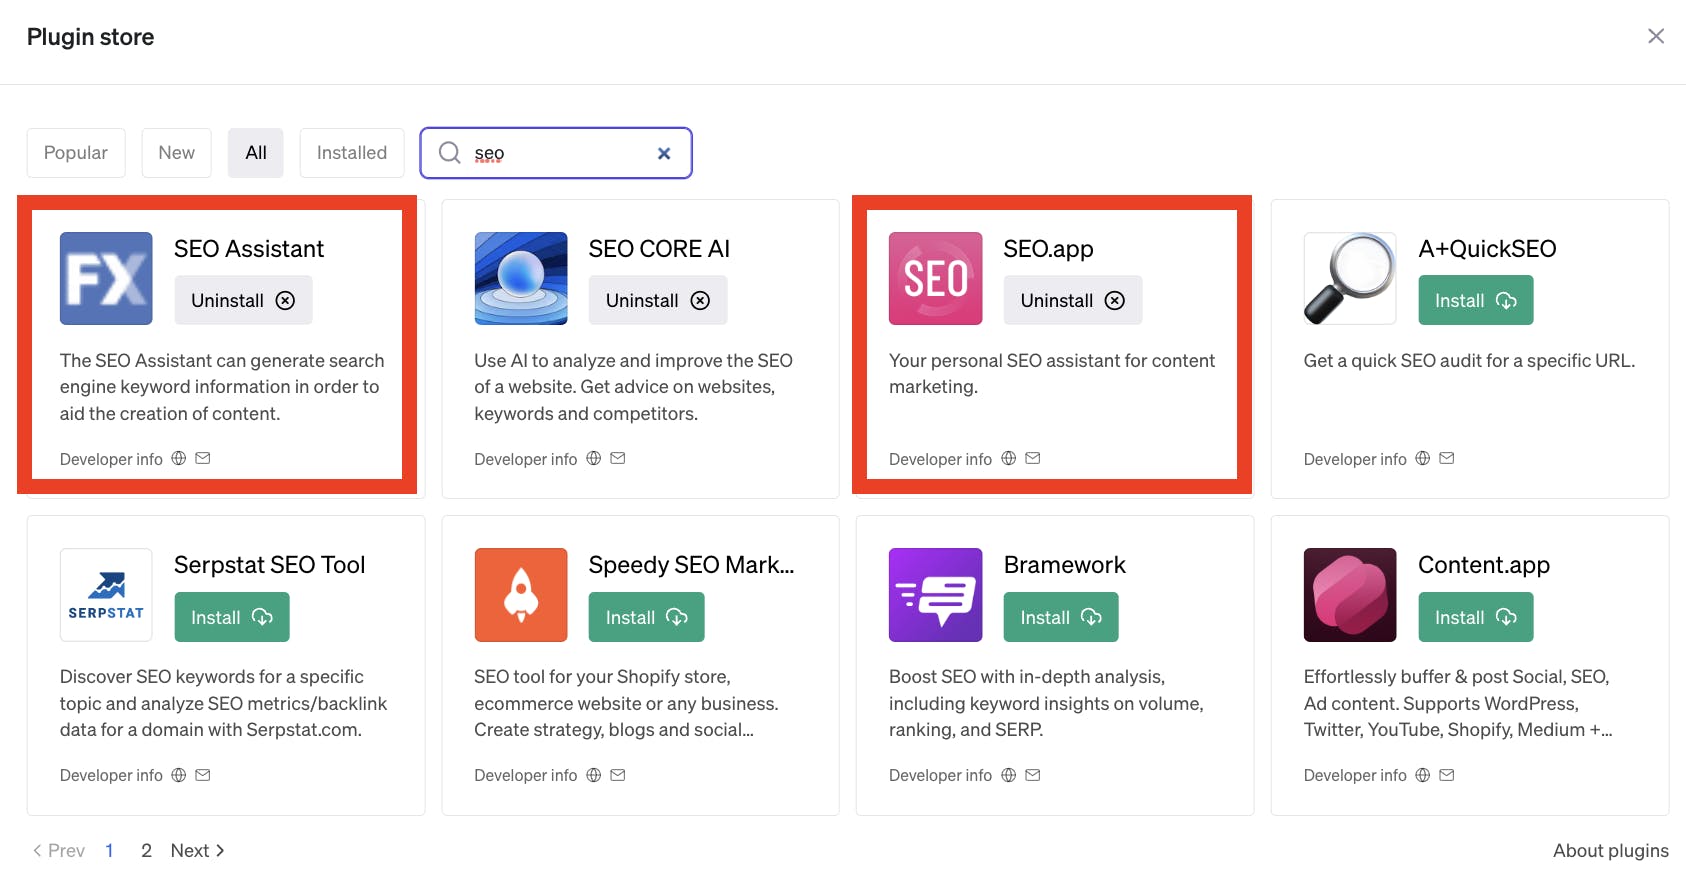Open Bramework developer website globe icon
This screenshot has width=1686, height=876.
tap(1009, 775)
